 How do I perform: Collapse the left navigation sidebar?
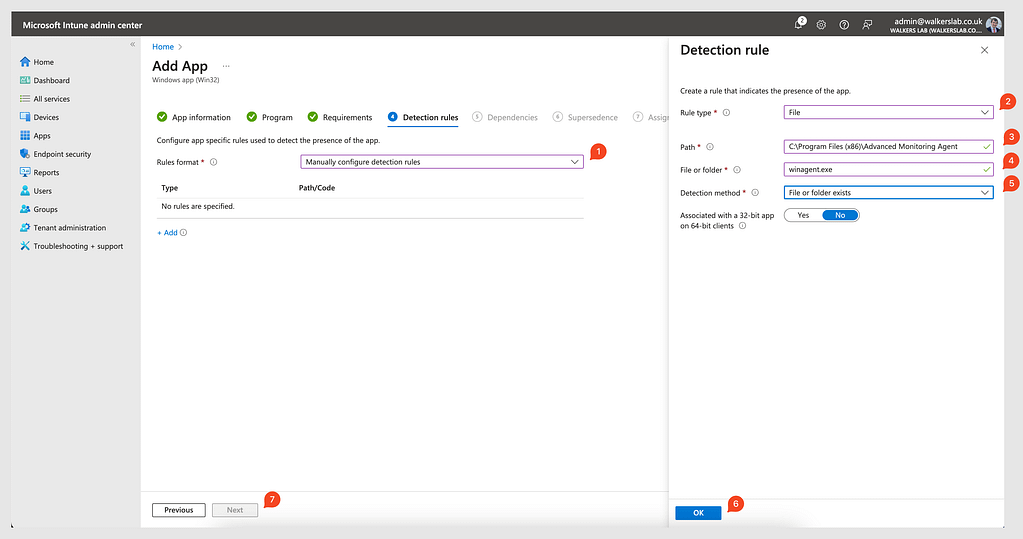coord(133,45)
